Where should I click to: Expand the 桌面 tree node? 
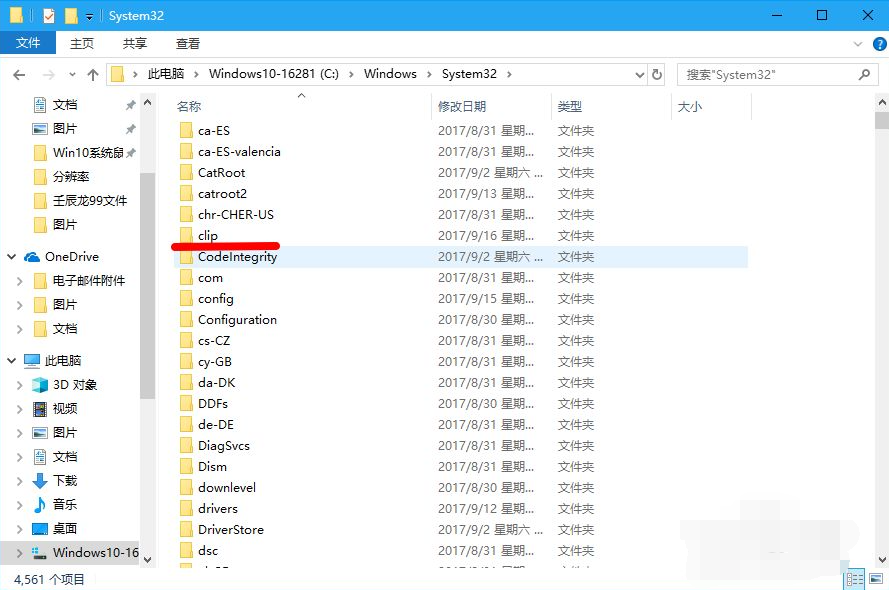19,529
